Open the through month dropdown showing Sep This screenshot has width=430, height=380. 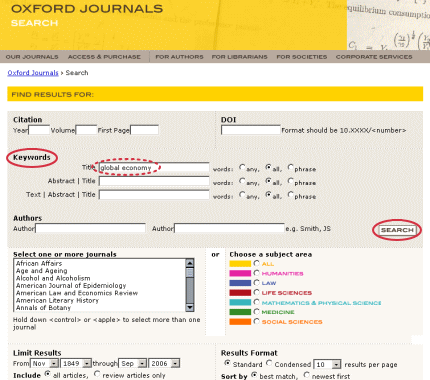pos(133,364)
